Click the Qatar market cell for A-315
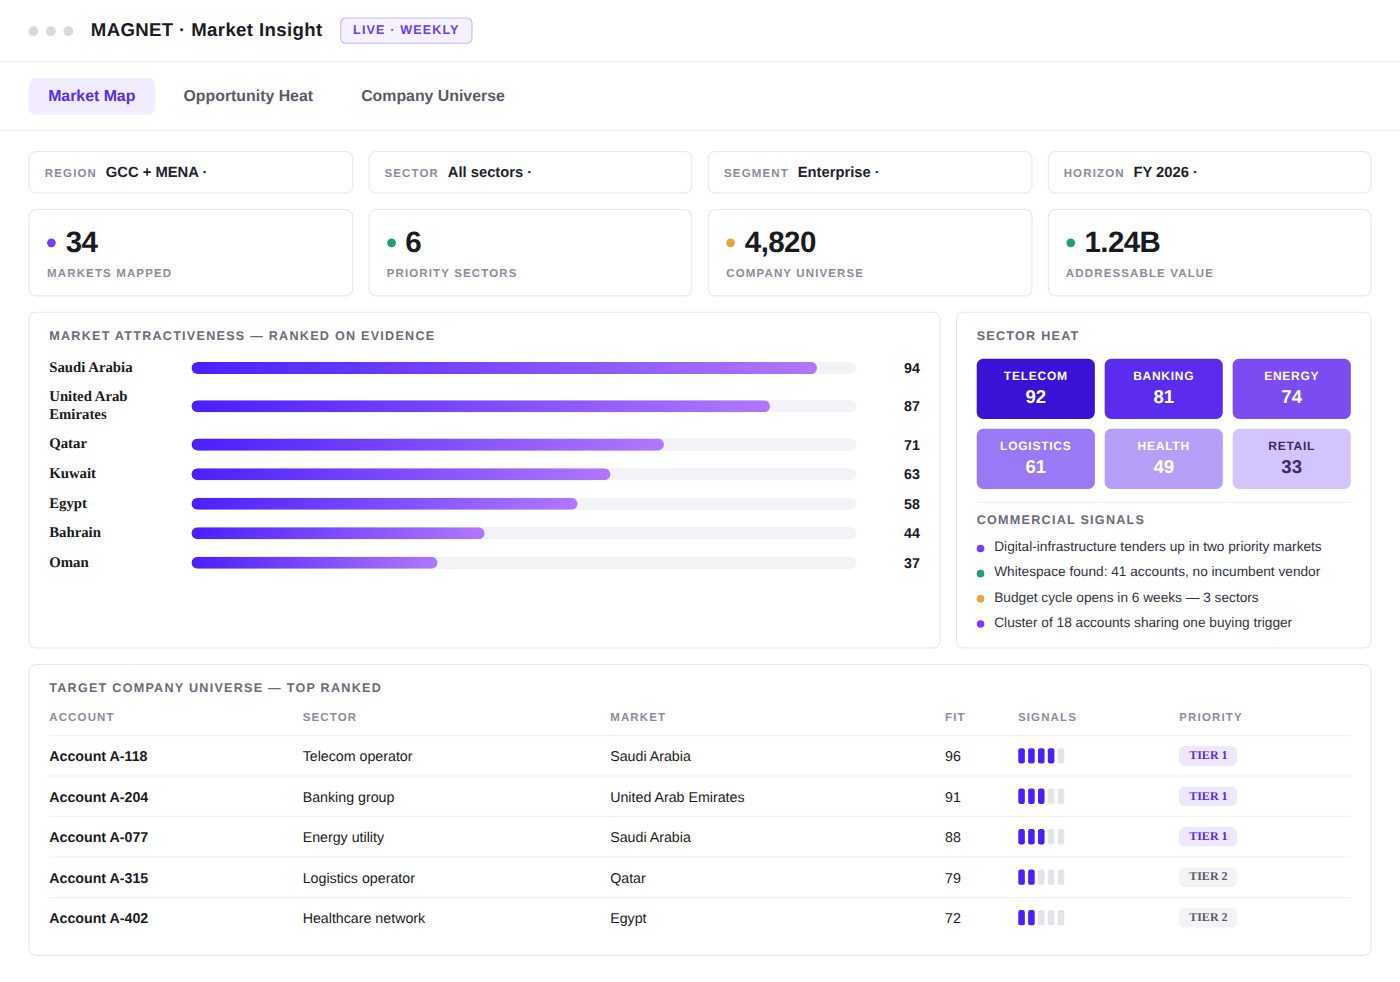Screen dimensions: 1400x982 point(628,878)
